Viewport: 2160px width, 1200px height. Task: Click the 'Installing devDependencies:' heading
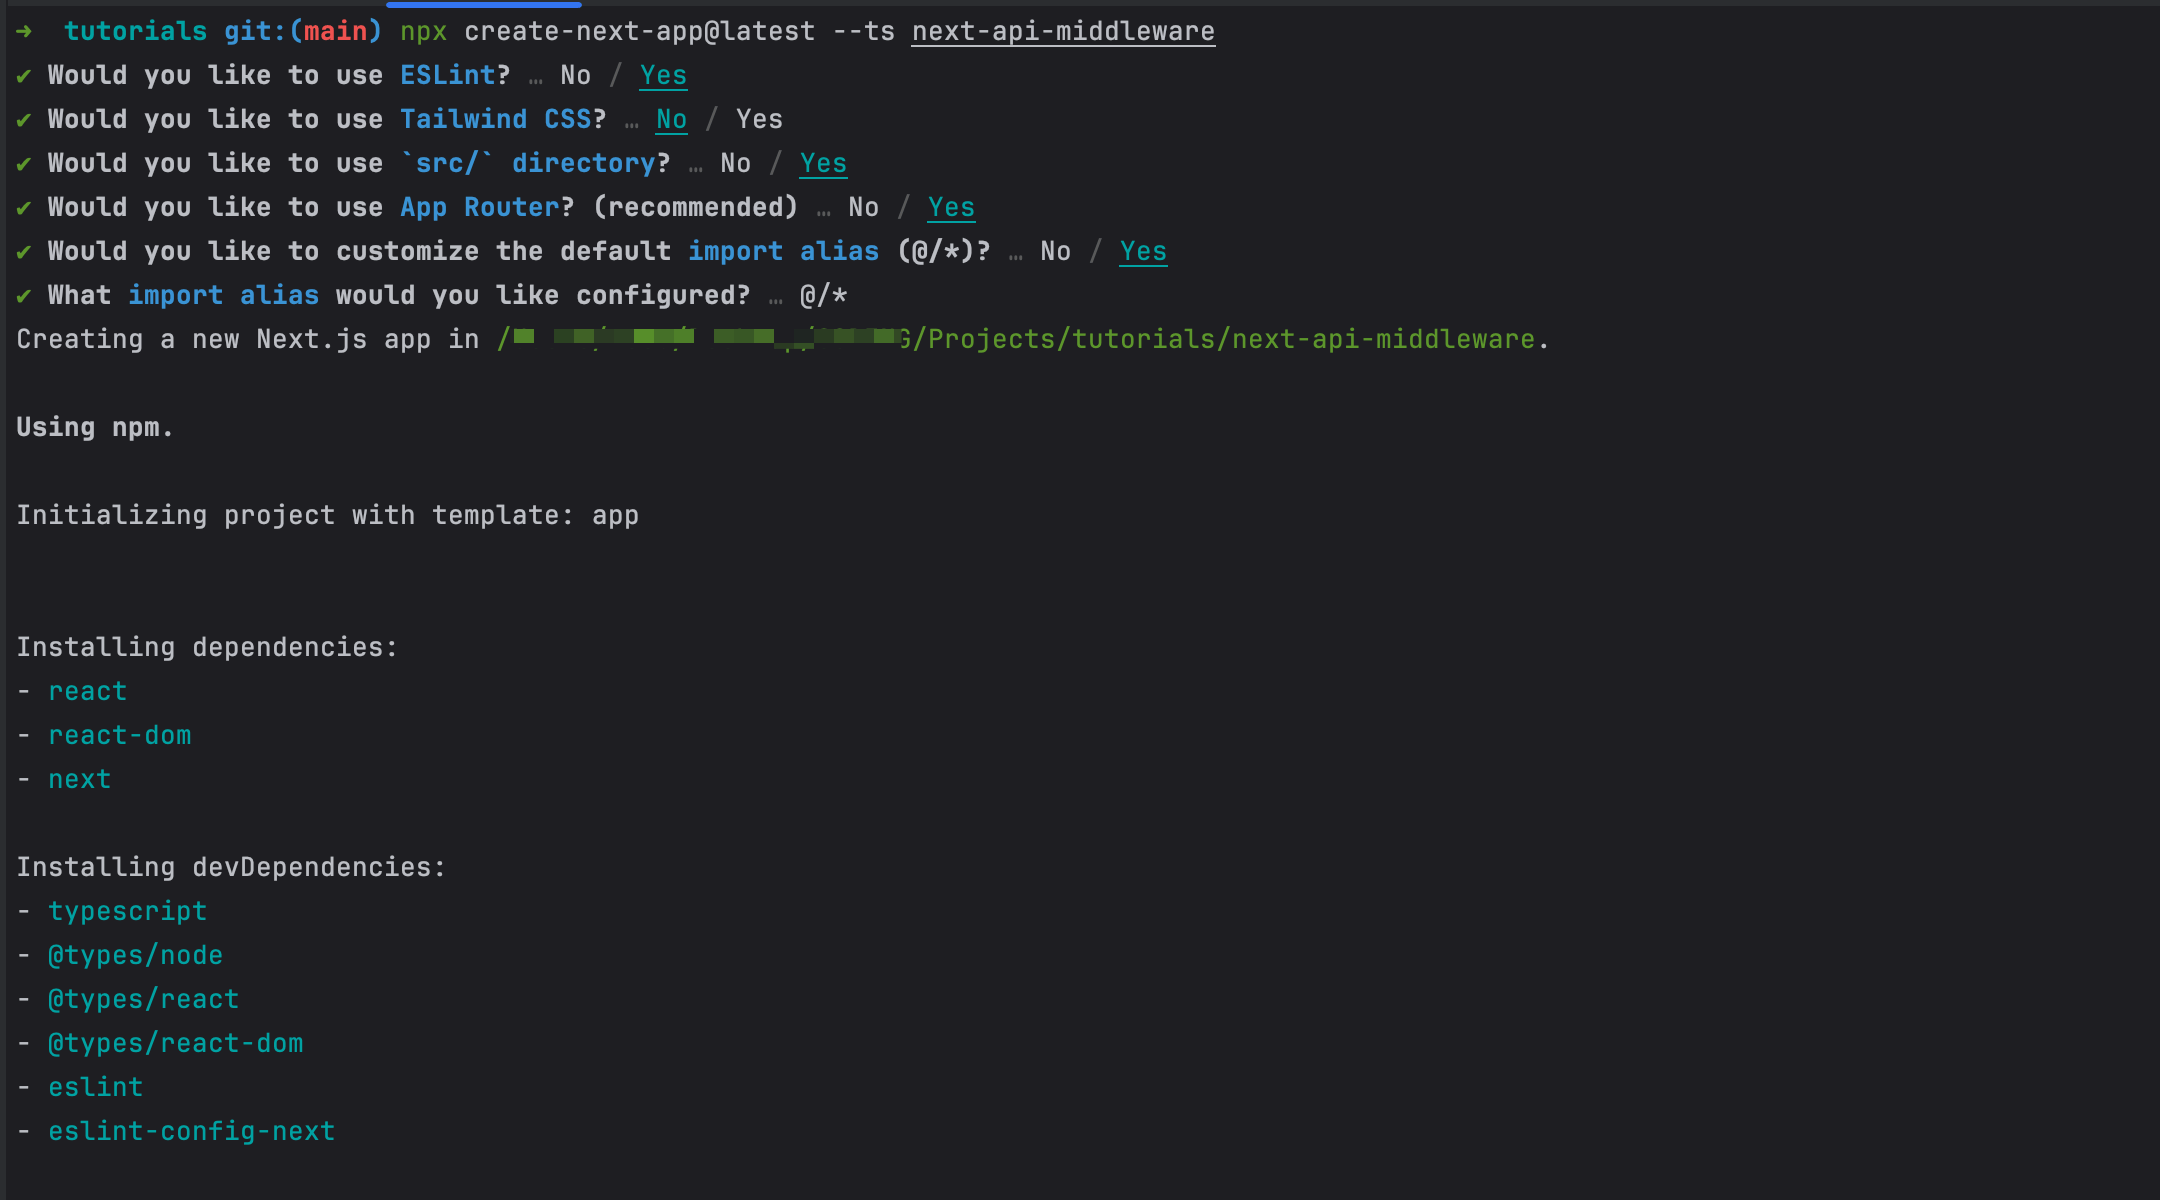[x=231, y=867]
